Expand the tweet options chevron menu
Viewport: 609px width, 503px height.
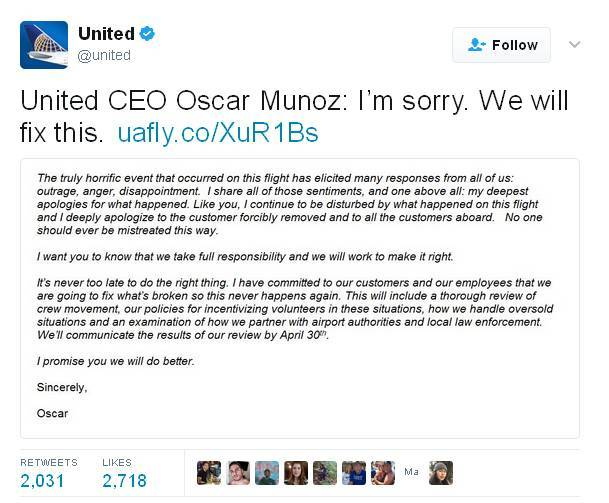(574, 44)
